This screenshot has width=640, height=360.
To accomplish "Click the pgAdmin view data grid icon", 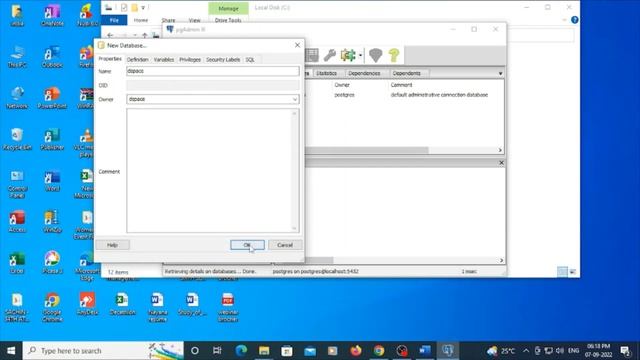I will (312, 55).
